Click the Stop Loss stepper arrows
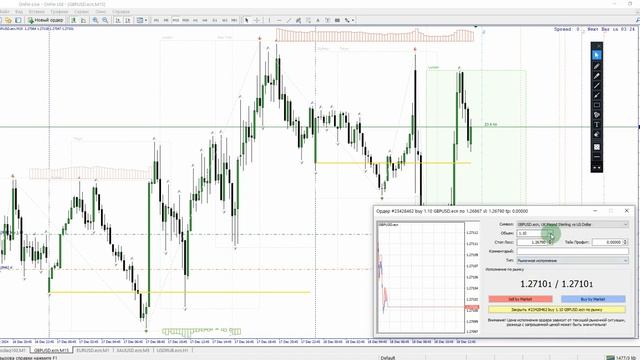This screenshot has height=360, width=640. click(551, 242)
